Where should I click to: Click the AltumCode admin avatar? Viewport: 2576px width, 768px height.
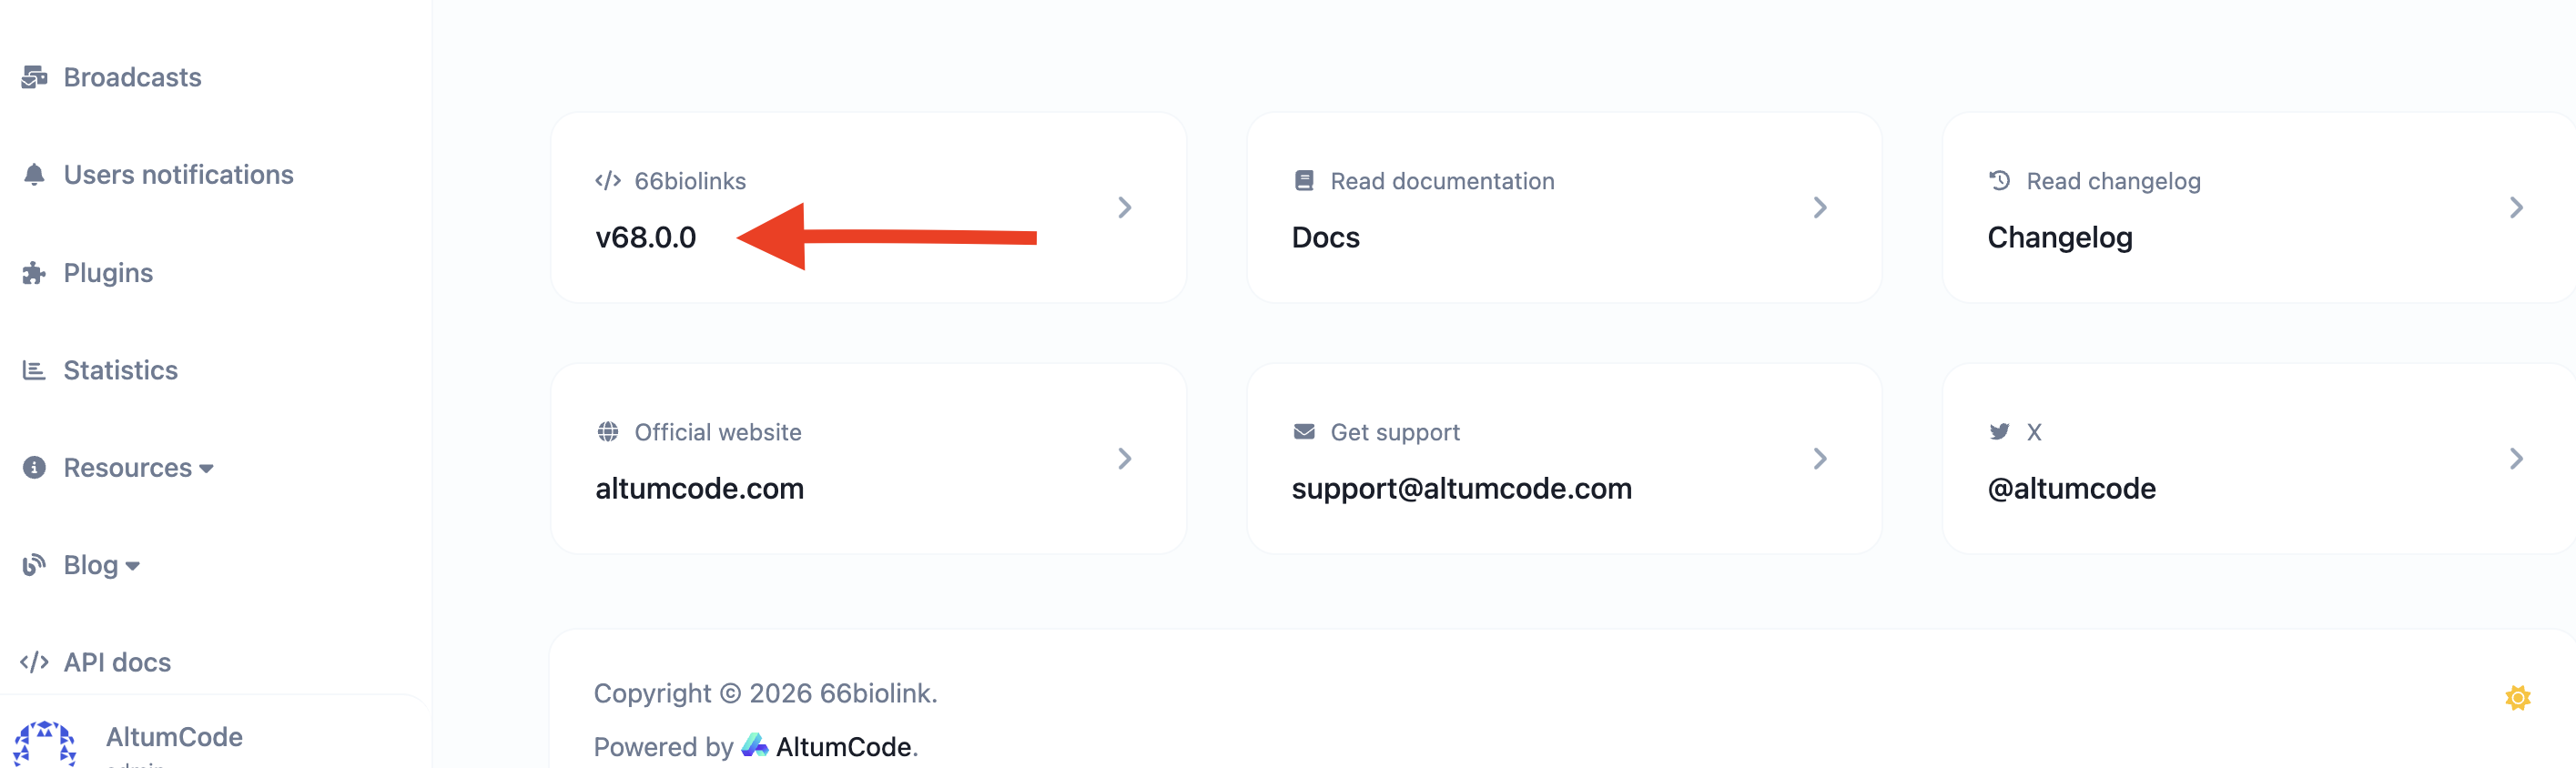click(x=45, y=744)
